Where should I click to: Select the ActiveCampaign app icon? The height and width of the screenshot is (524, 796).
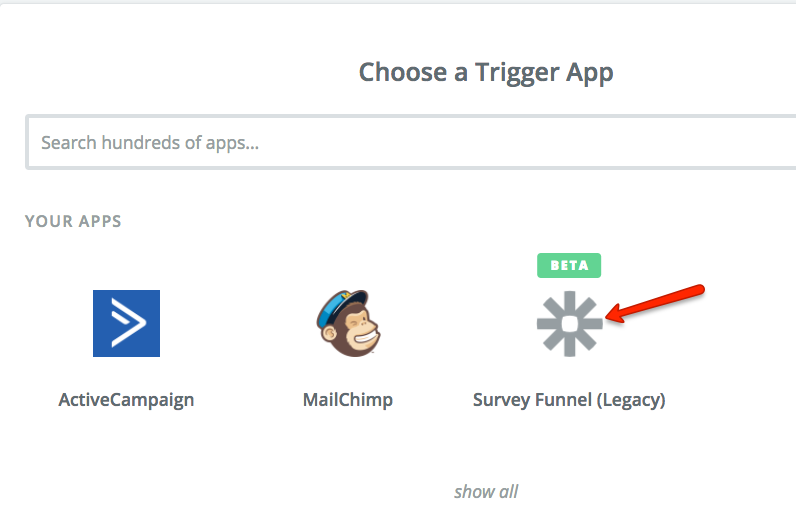tap(126, 323)
